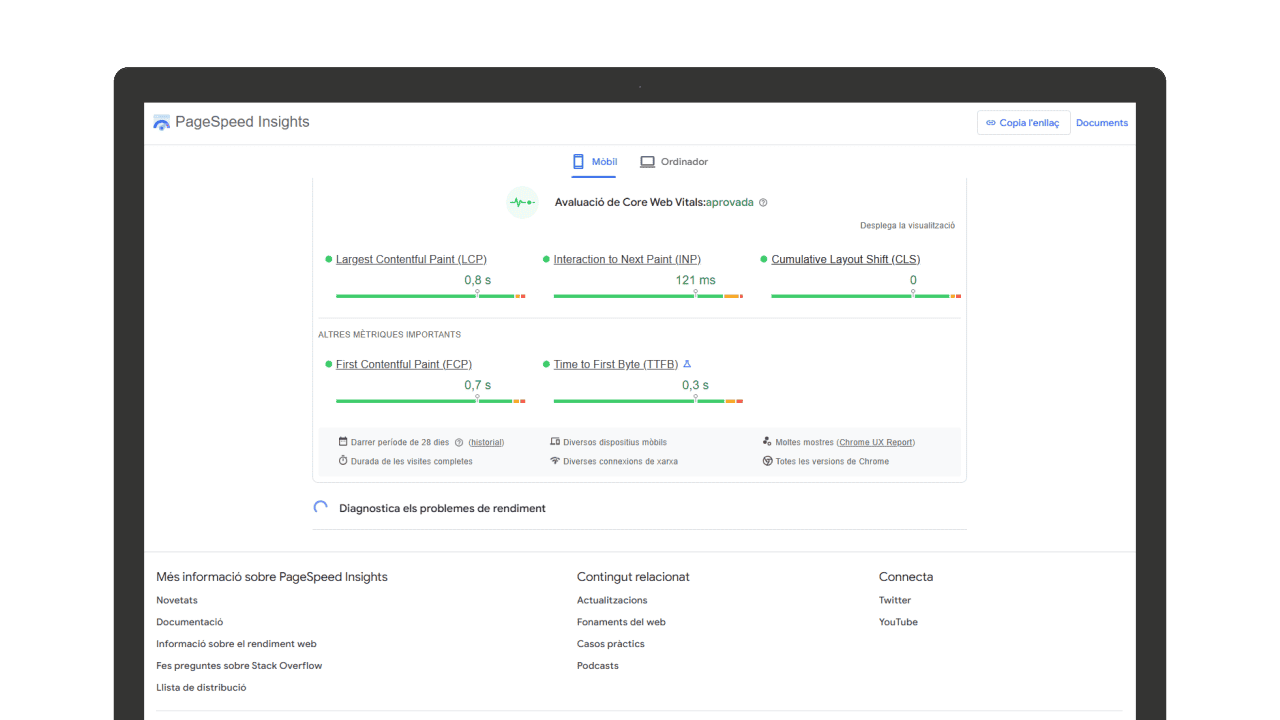Click the calendar icon beside Darrer període
This screenshot has height=720, width=1280.
pos(344,441)
